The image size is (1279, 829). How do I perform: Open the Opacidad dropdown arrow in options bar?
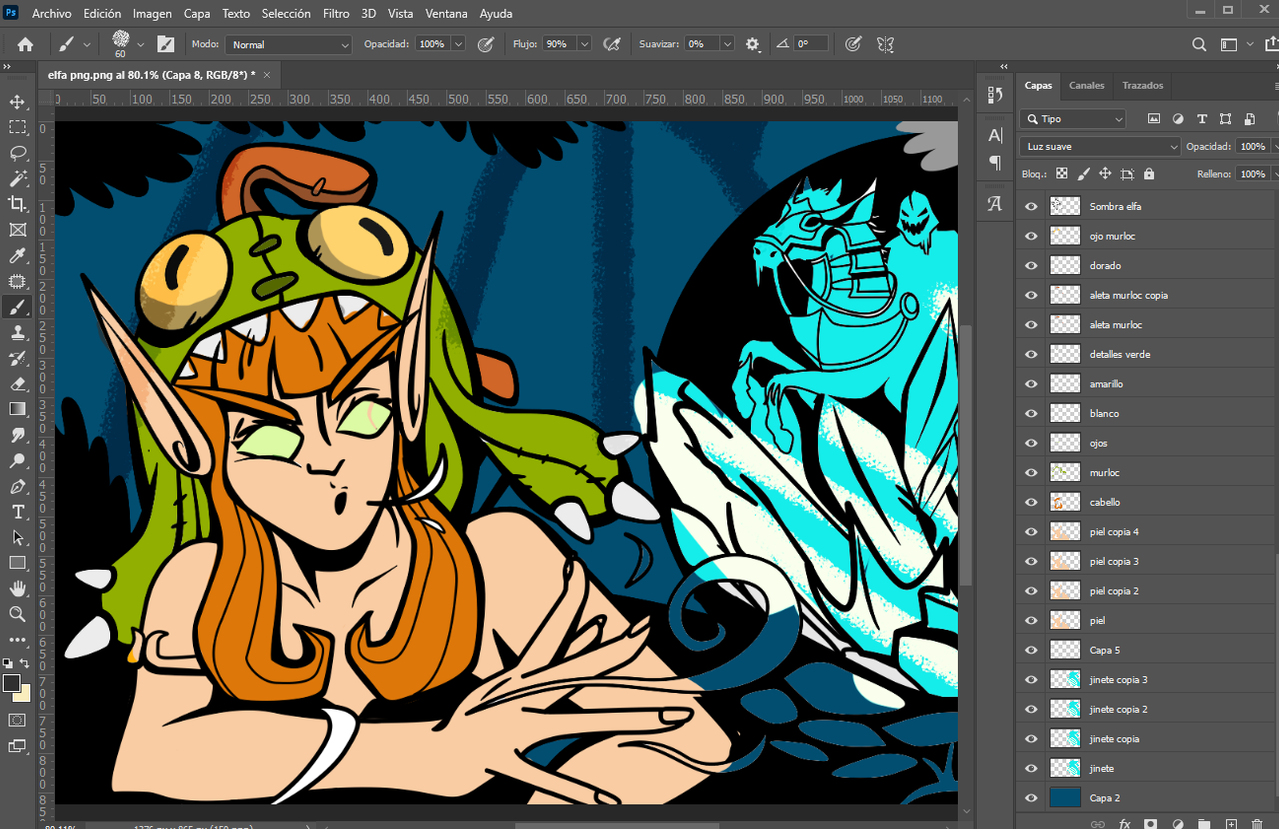click(458, 44)
